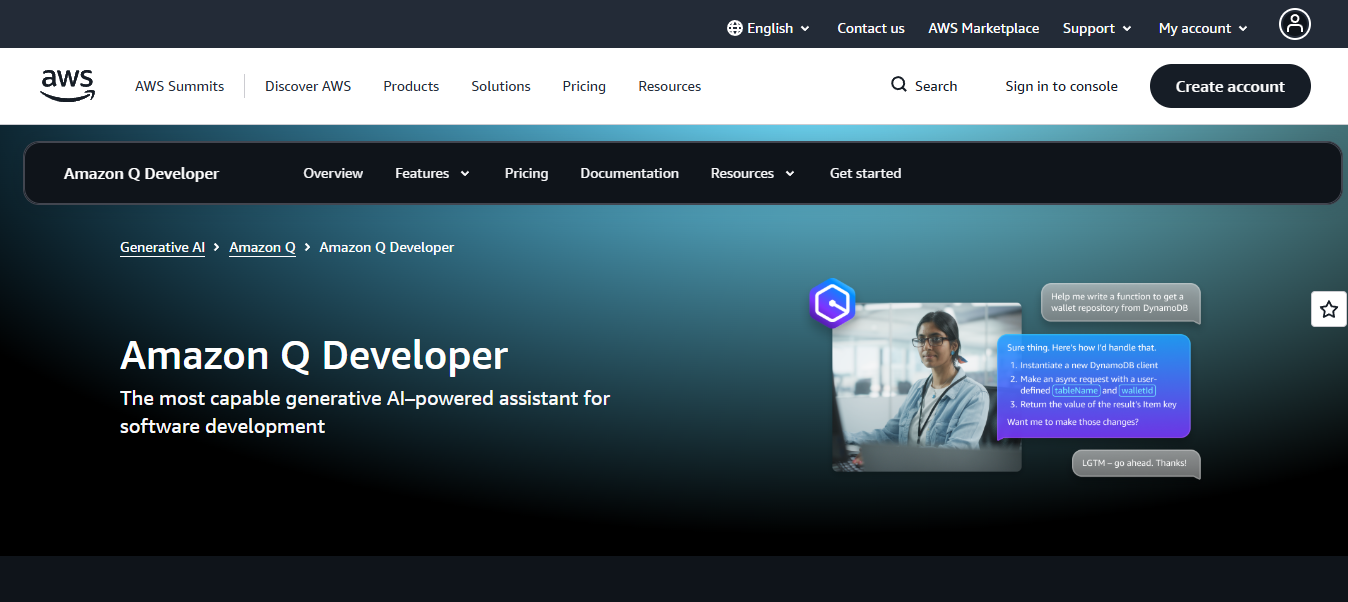Click the Create account button
The width and height of the screenshot is (1348, 602).
[1230, 86]
